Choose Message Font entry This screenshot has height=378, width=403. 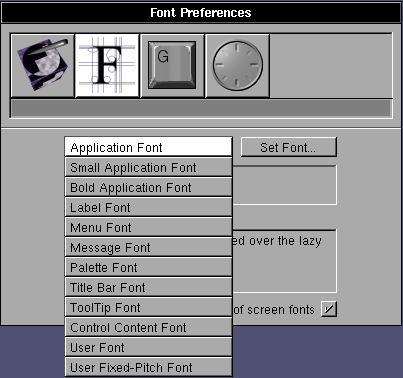[148, 247]
